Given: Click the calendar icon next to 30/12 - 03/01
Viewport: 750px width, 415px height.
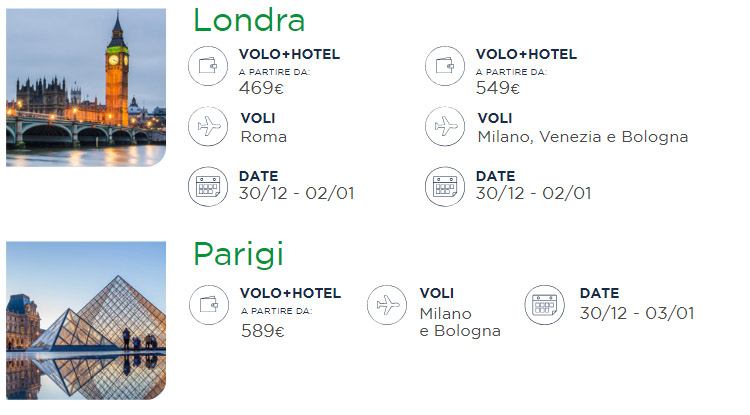Looking at the screenshot, I should [544, 305].
